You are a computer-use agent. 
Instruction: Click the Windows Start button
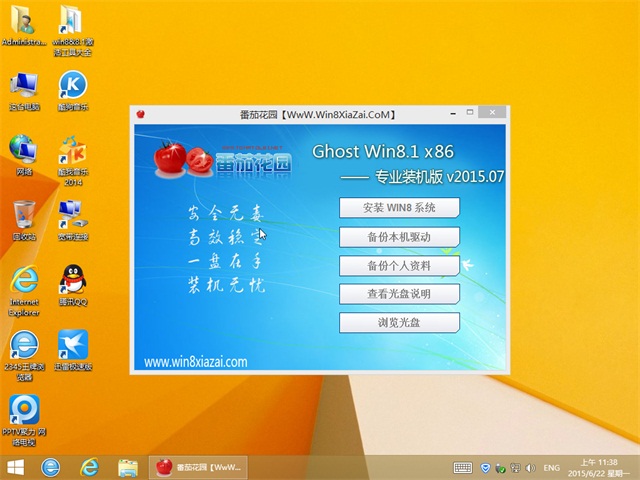coord(16,467)
